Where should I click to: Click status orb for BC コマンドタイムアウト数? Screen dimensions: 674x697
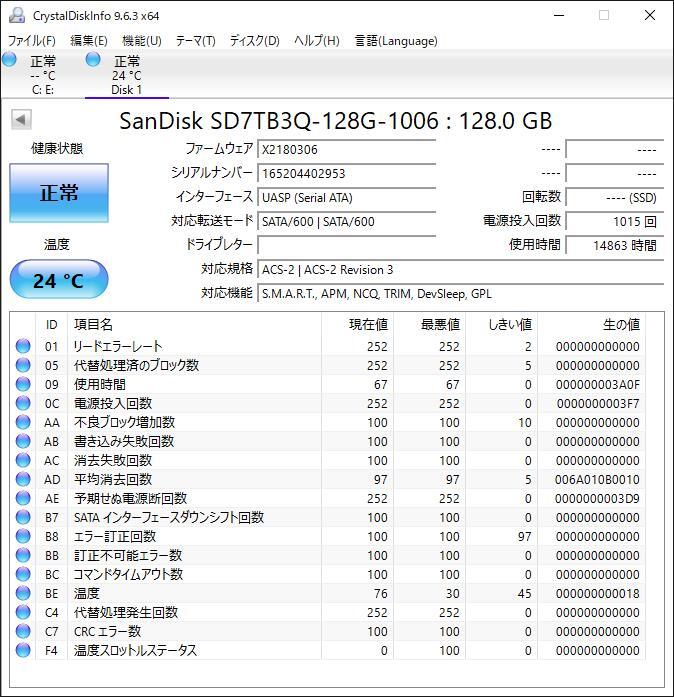tap(23, 574)
